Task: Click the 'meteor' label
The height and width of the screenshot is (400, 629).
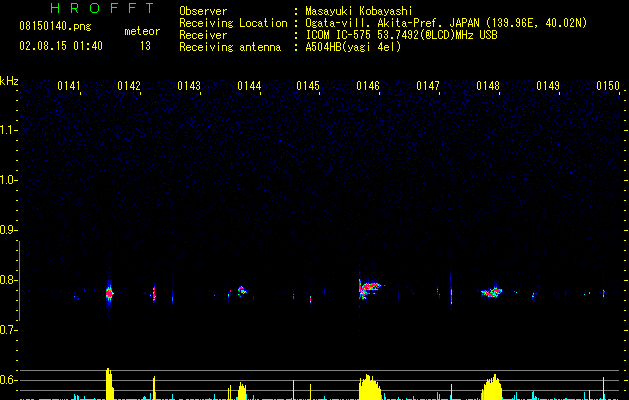Action: pos(142,31)
